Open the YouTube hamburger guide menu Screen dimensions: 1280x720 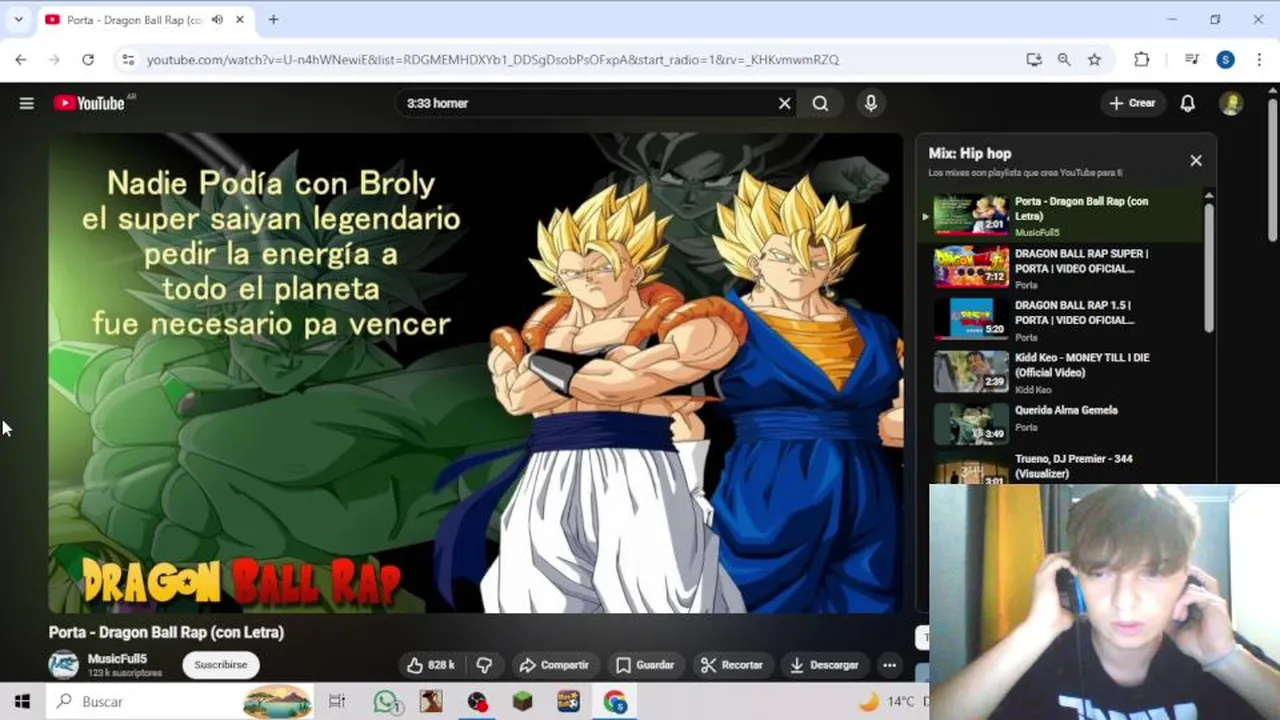coord(27,103)
